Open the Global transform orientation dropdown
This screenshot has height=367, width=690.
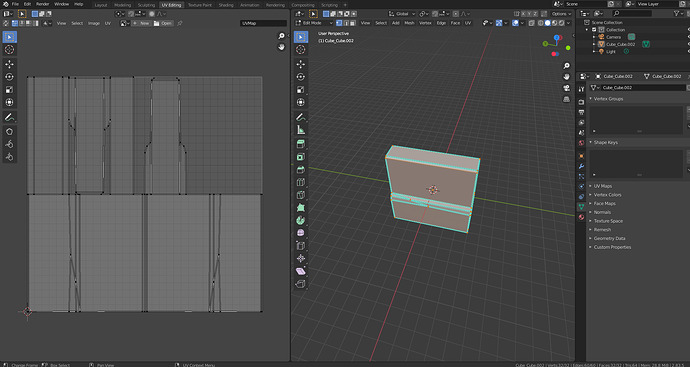[x=402, y=14]
